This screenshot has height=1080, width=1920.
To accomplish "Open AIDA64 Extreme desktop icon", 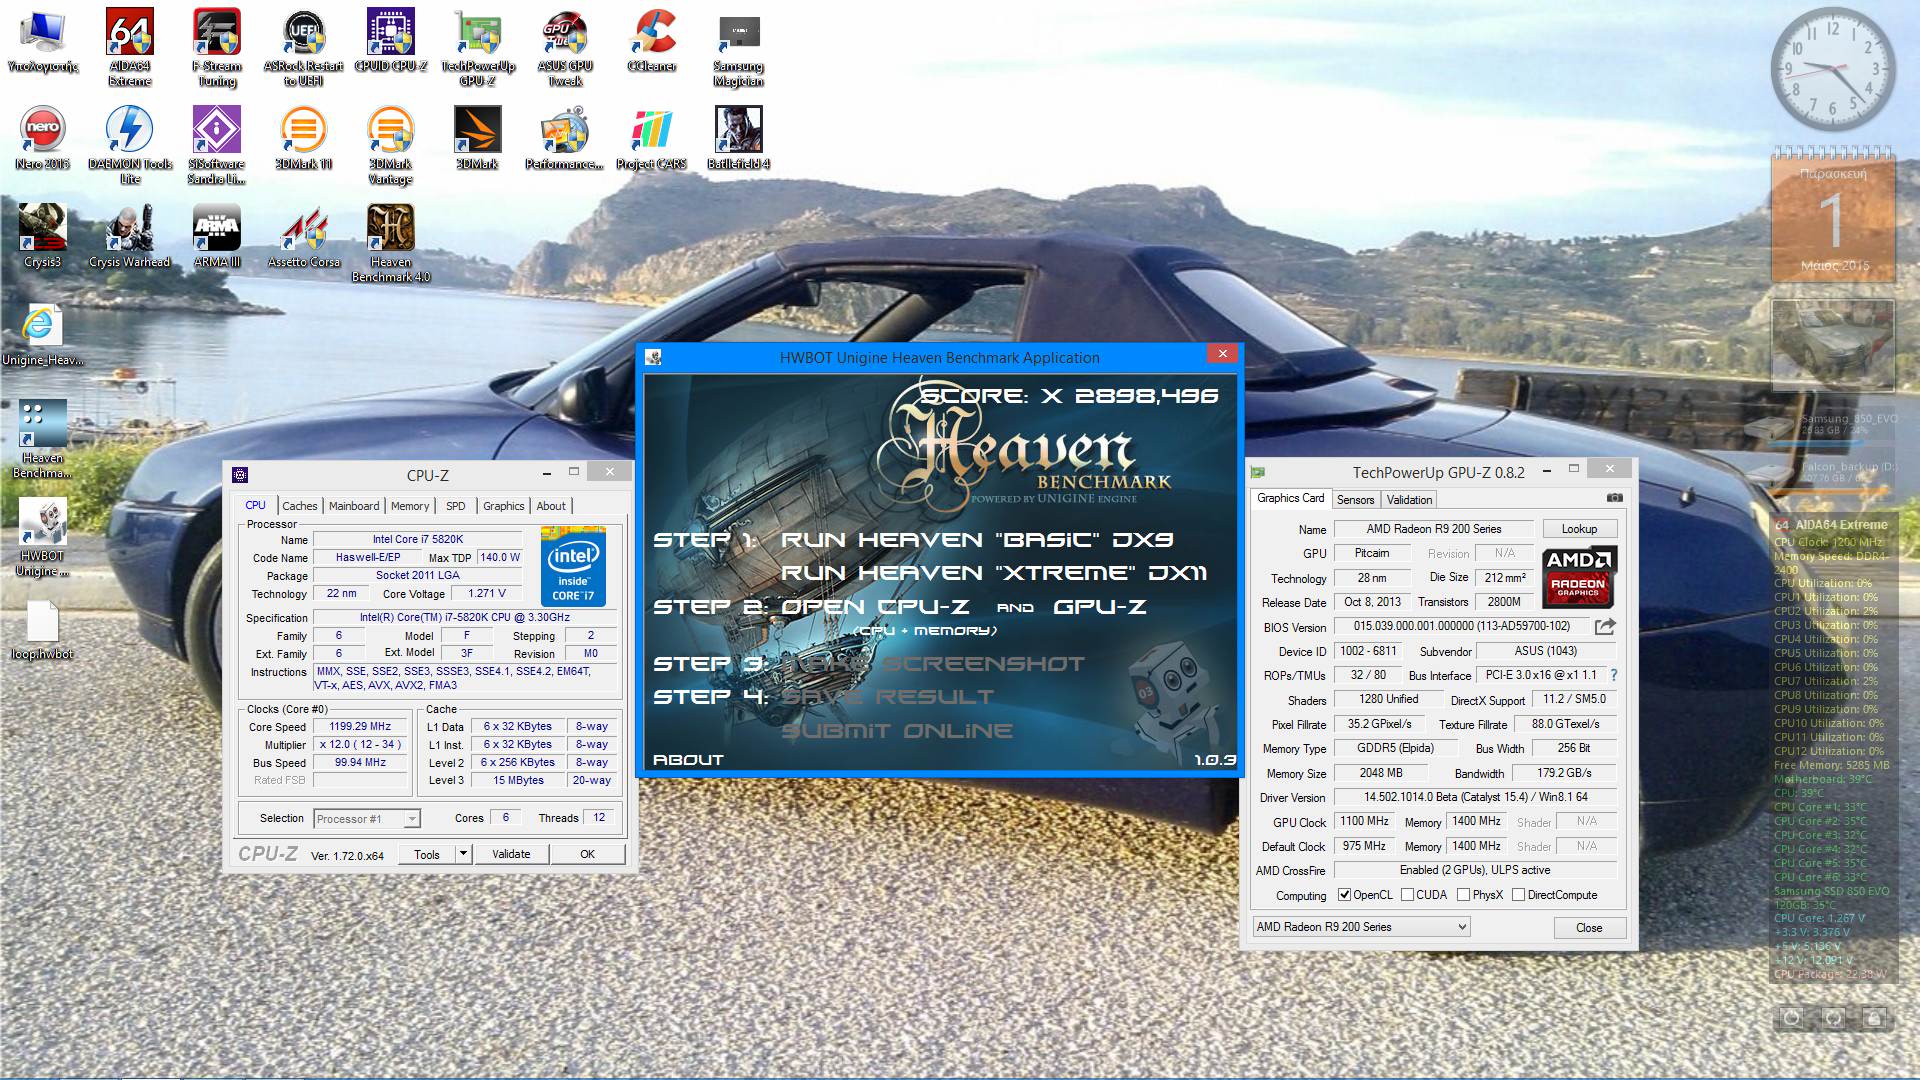I will coord(130,47).
